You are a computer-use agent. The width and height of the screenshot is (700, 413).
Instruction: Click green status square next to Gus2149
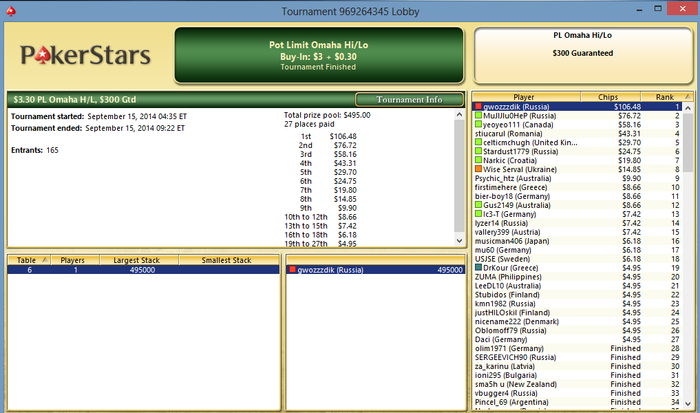pos(478,205)
